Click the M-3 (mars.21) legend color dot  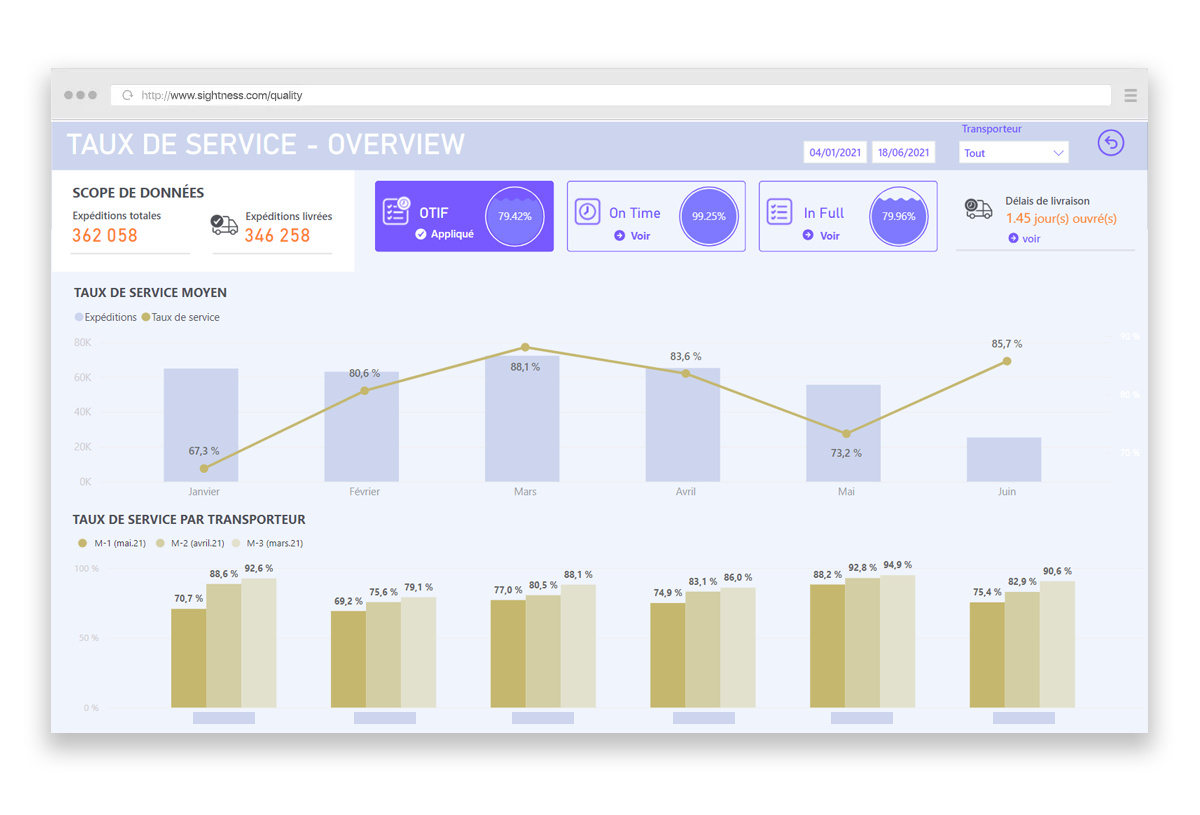(236, 543)
